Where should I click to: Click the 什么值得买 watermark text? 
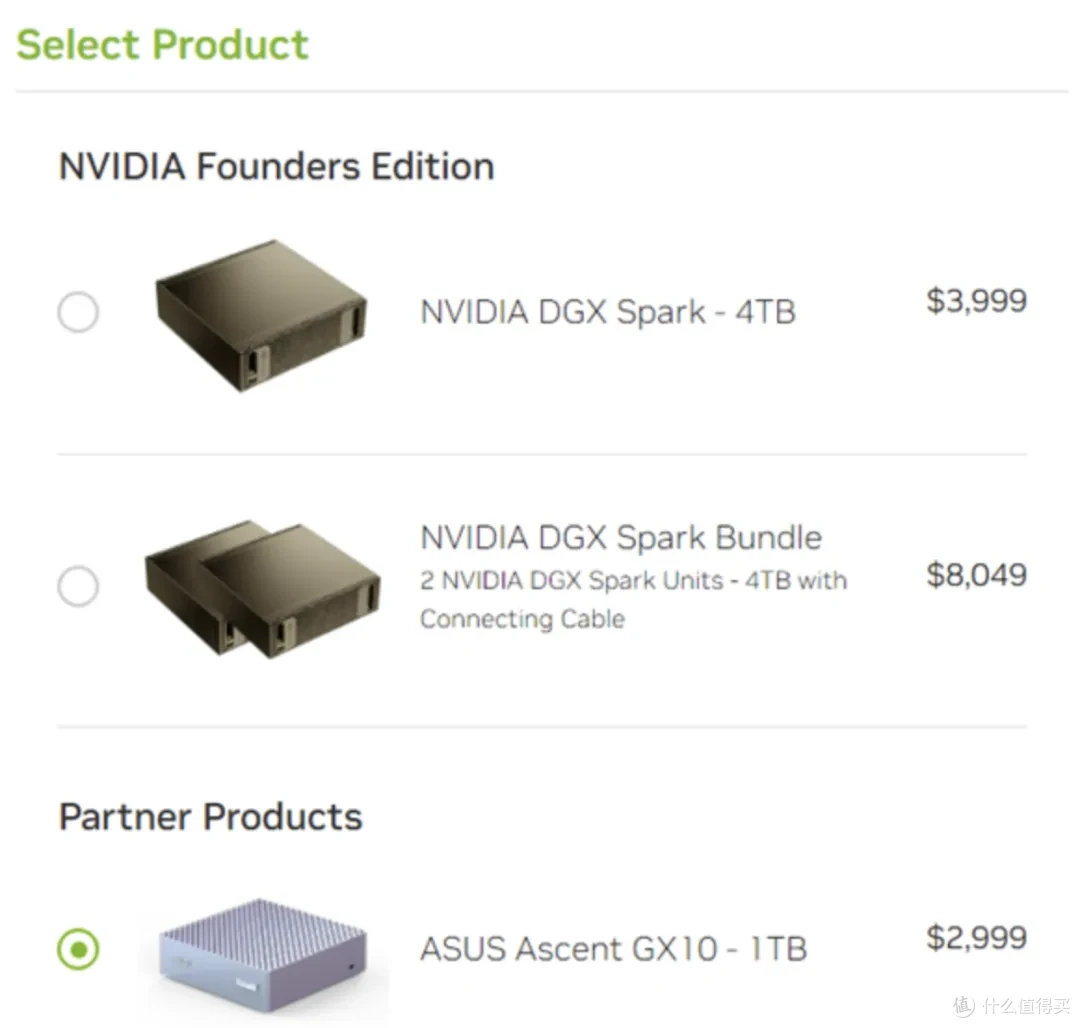pos(1026,1006)
